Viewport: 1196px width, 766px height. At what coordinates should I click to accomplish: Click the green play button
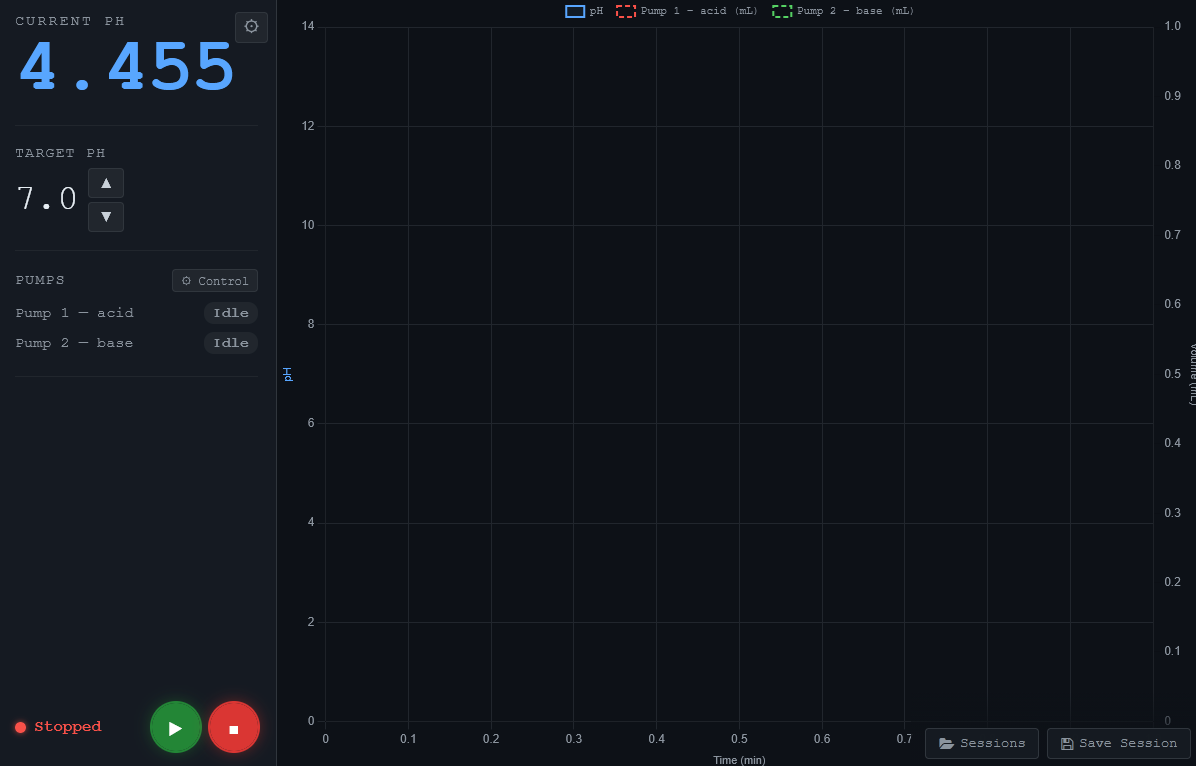[175, 727]
